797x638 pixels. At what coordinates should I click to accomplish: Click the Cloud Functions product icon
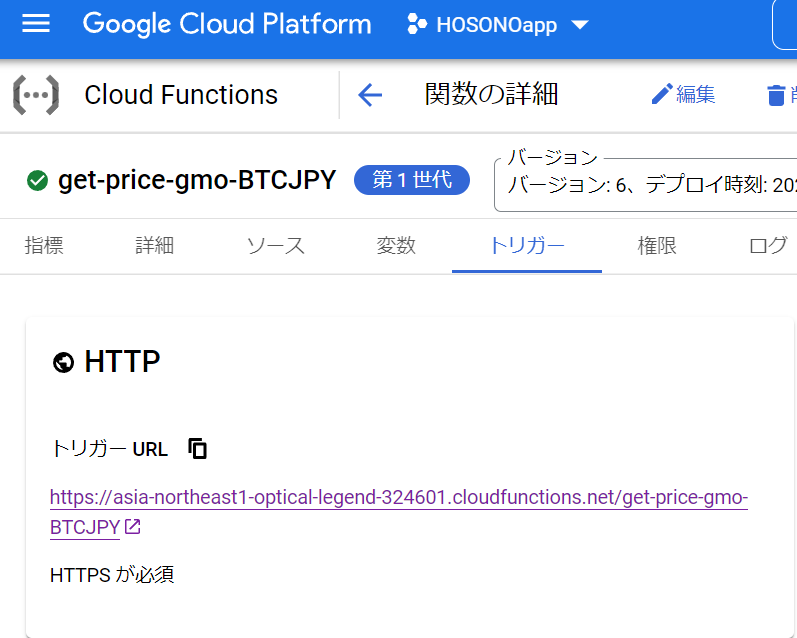36,95
